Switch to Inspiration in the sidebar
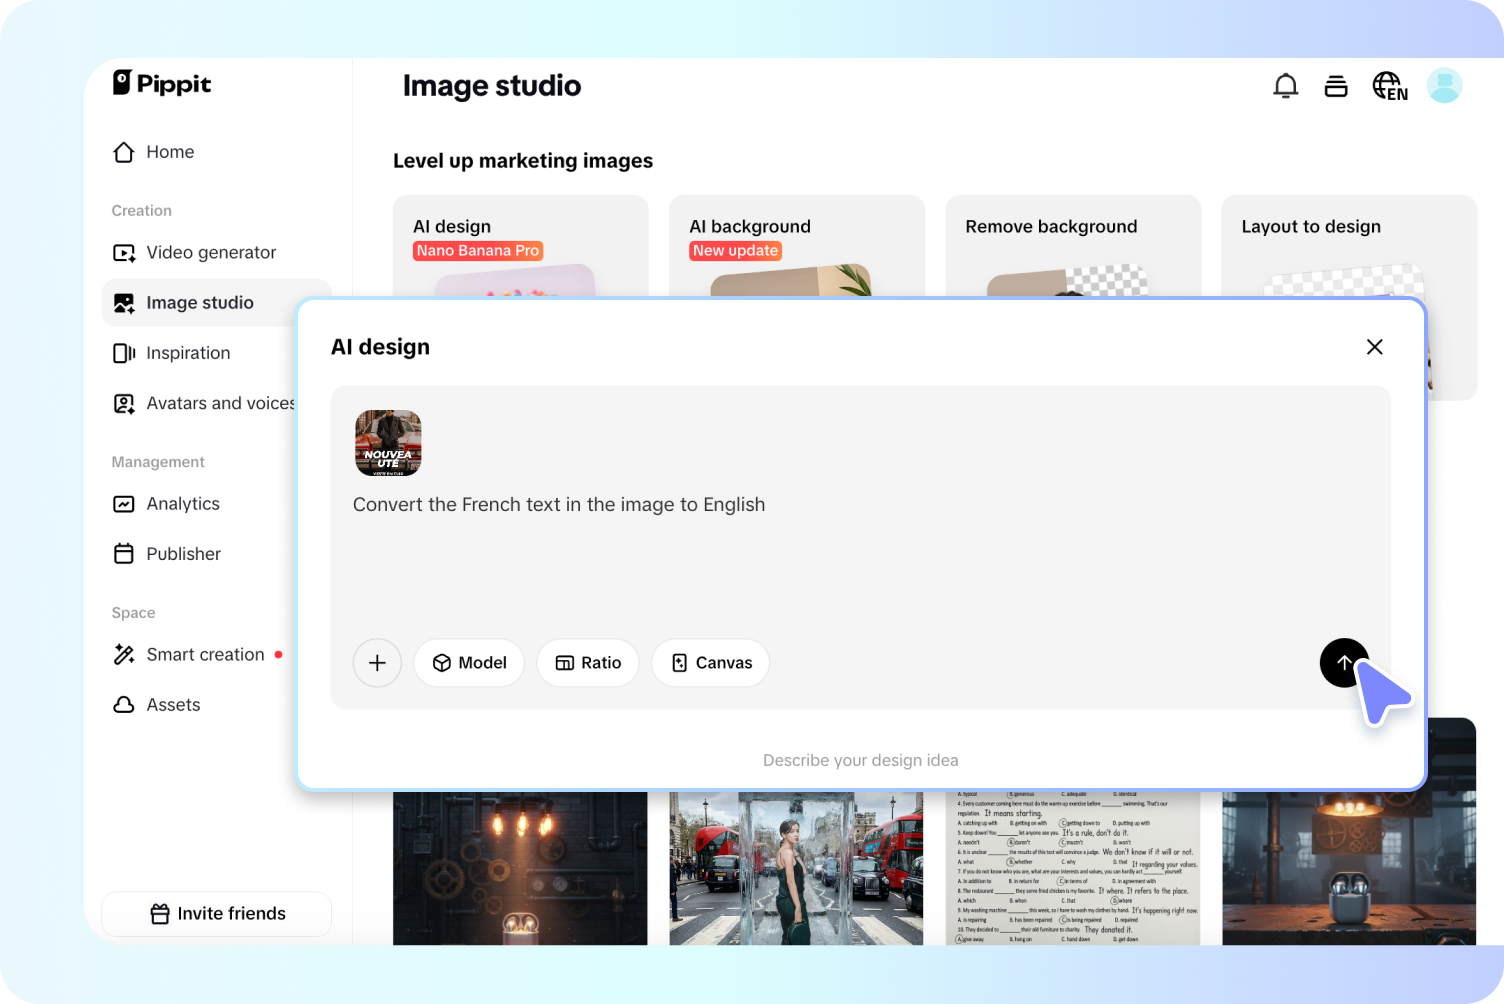Screen dimensions: 1504x1004 click(188, 352)
